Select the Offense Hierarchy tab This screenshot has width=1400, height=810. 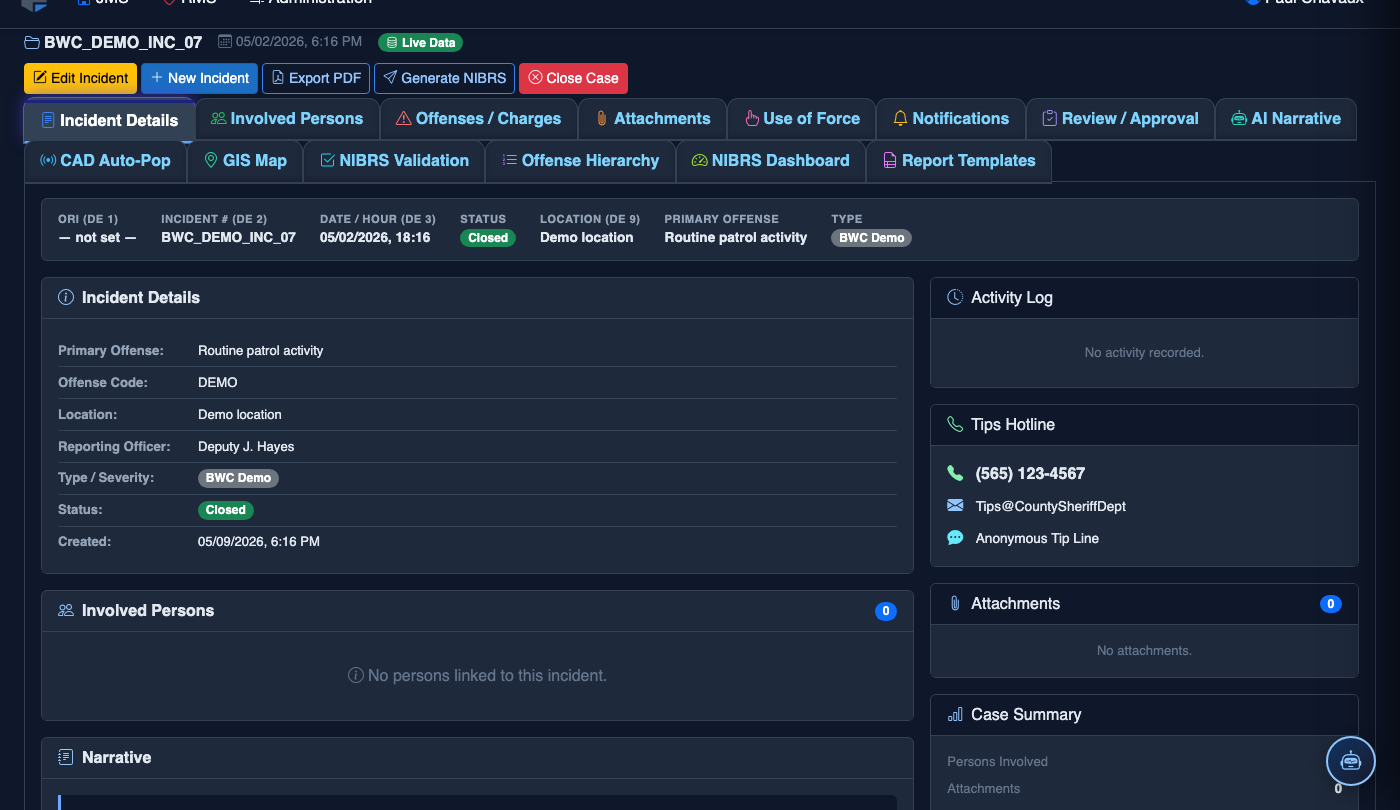click(580, 160)
